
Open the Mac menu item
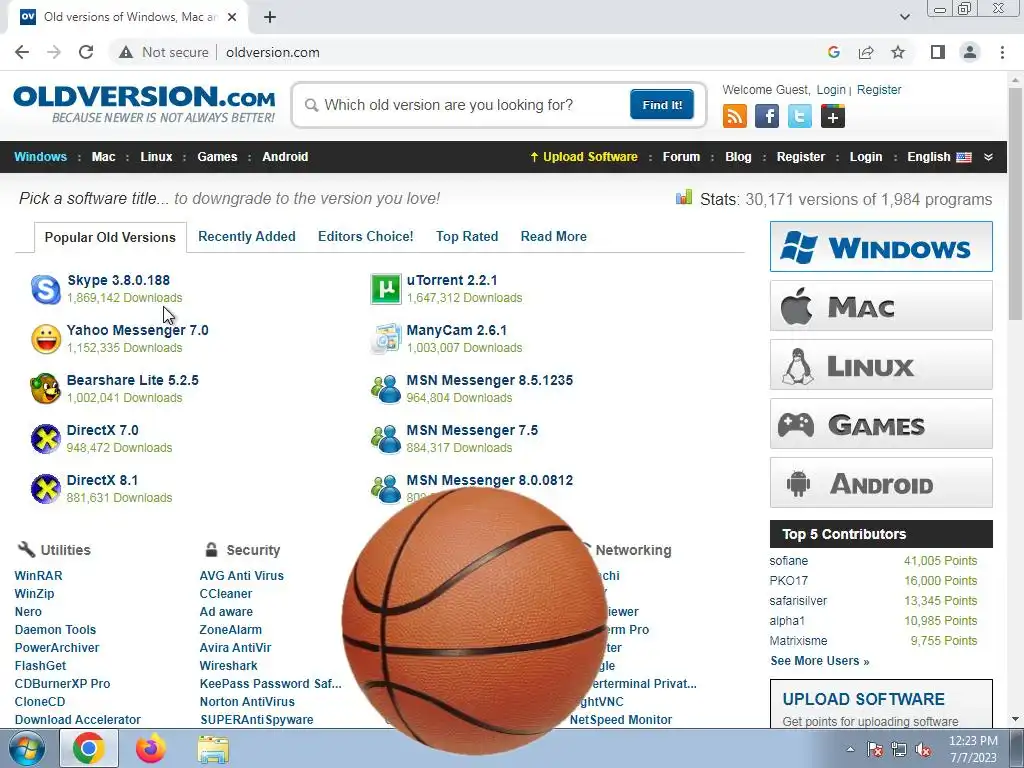click(103, 157)
